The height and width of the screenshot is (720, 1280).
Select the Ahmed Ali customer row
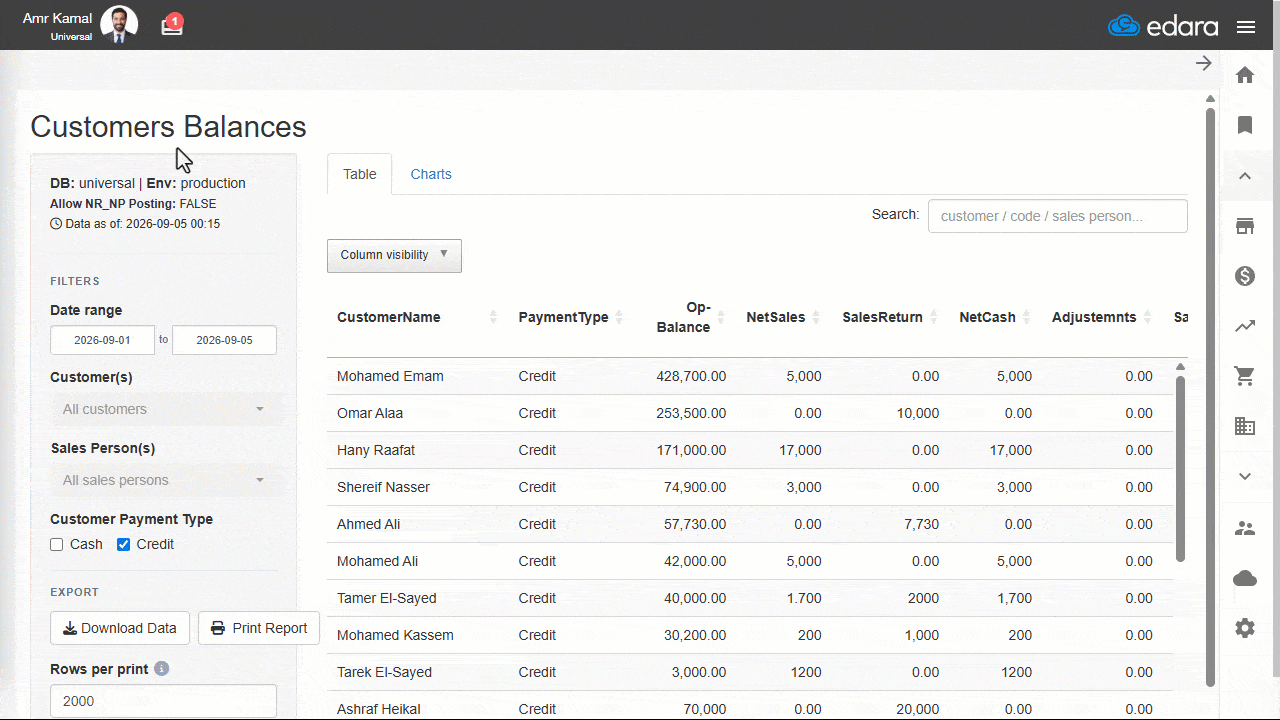coord(750,524)
